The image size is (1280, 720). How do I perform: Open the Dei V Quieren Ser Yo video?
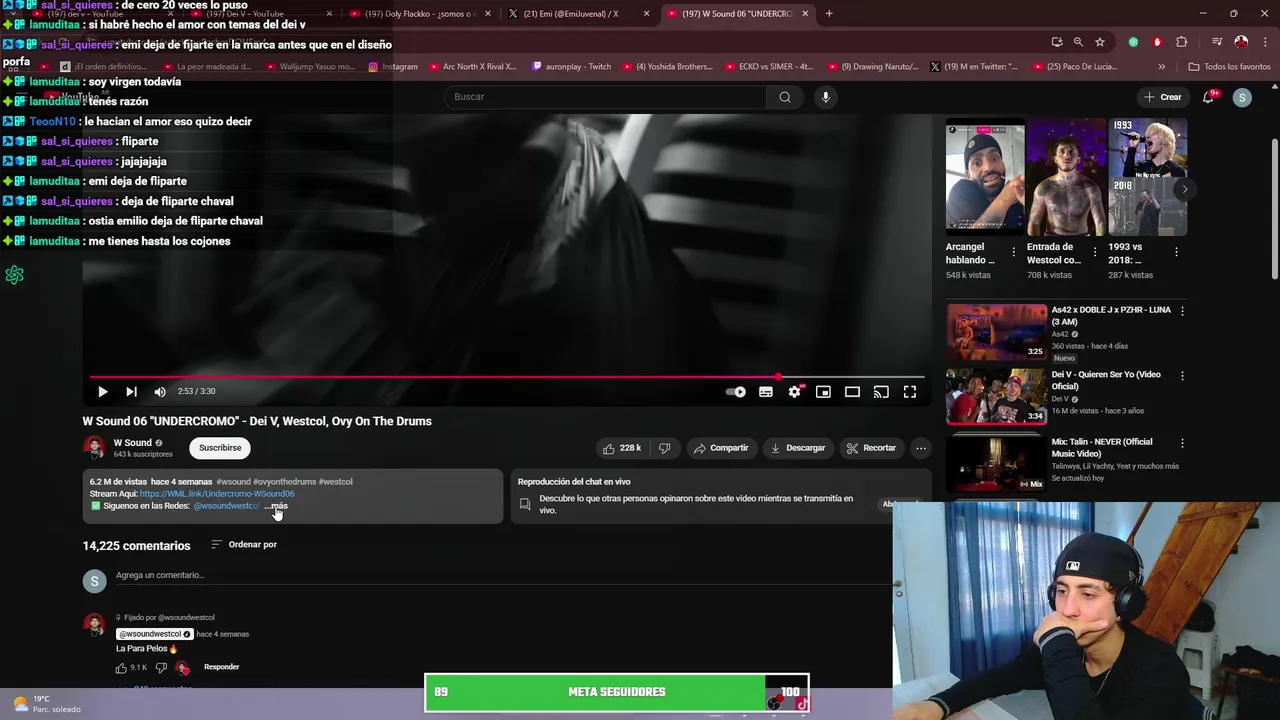[997, 396]
